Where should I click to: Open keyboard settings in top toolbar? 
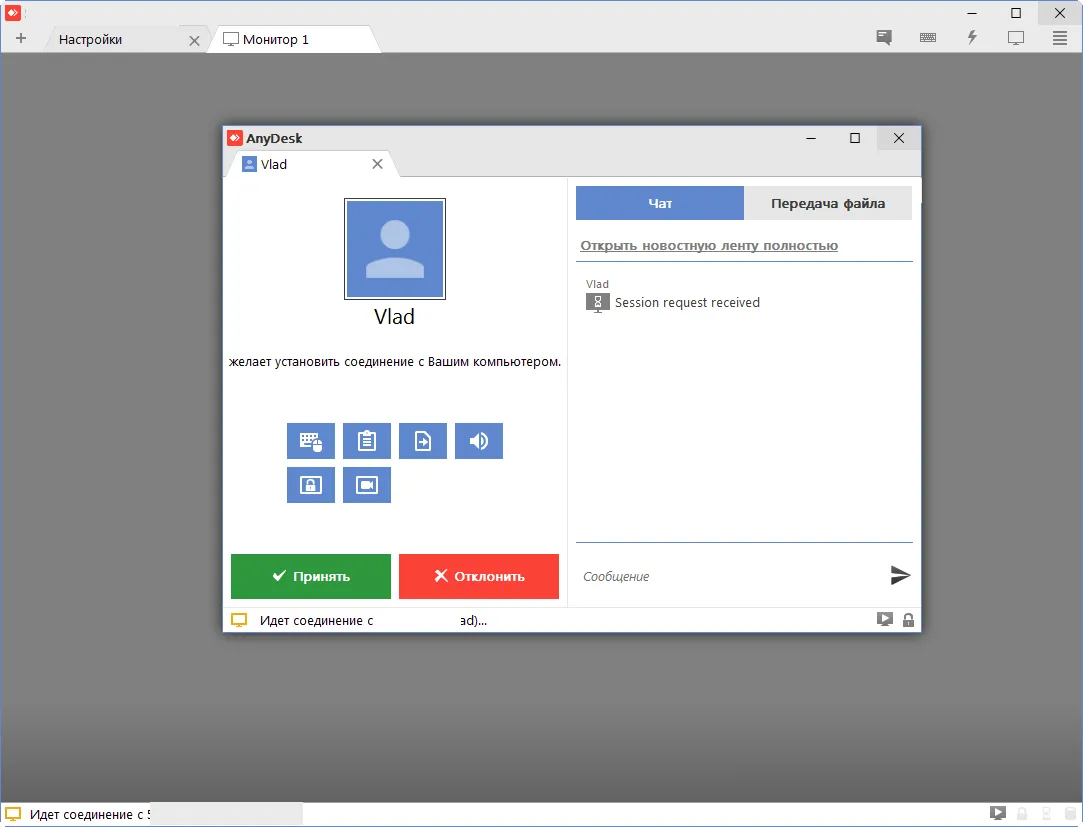pos(928,38)
